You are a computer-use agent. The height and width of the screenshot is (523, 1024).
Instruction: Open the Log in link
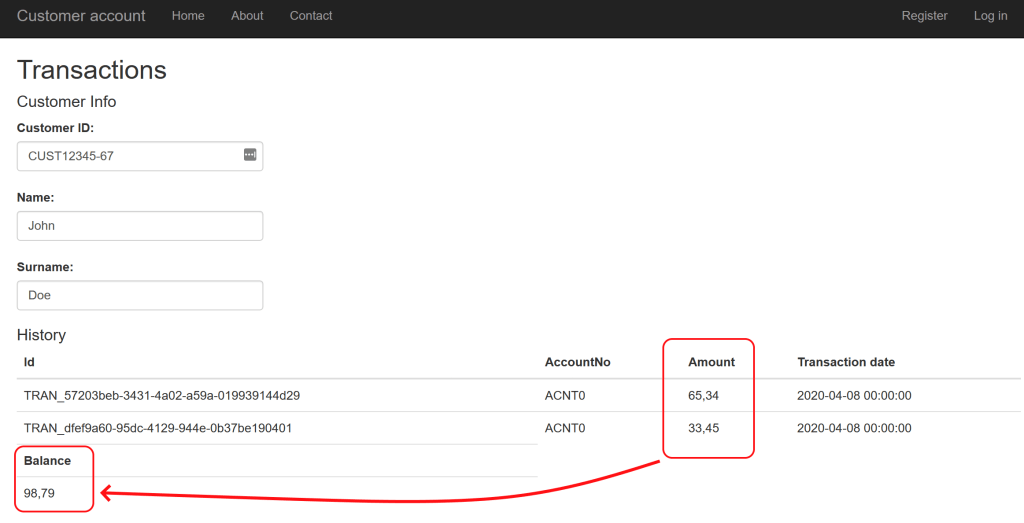pyautogui.click(x=990, y=16)
